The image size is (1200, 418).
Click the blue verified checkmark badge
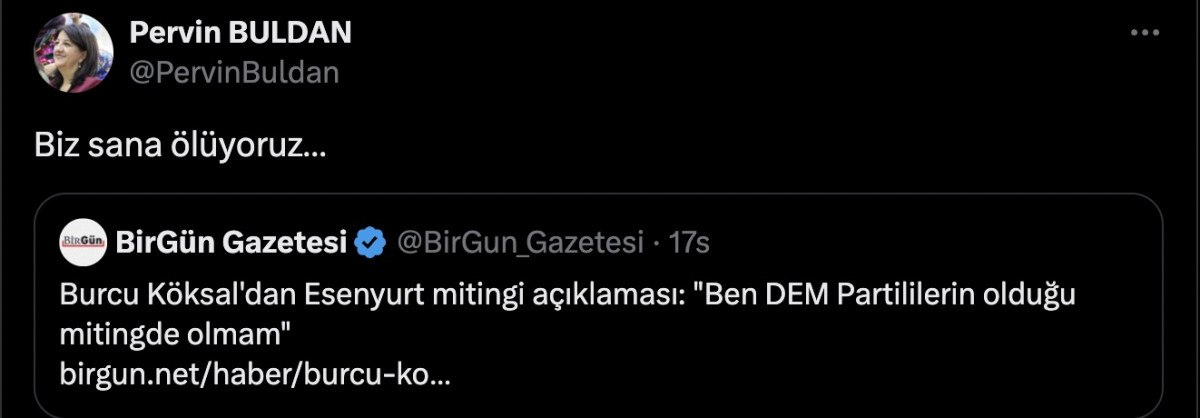tap(371, 242)
